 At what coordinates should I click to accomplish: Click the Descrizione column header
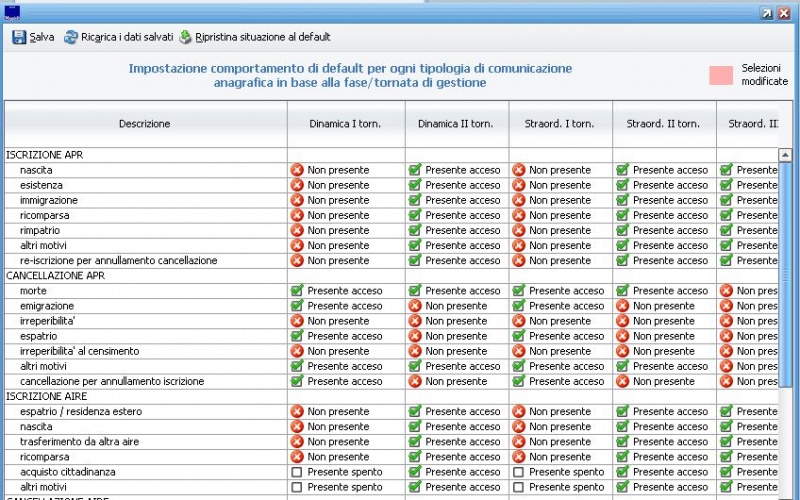144,124
